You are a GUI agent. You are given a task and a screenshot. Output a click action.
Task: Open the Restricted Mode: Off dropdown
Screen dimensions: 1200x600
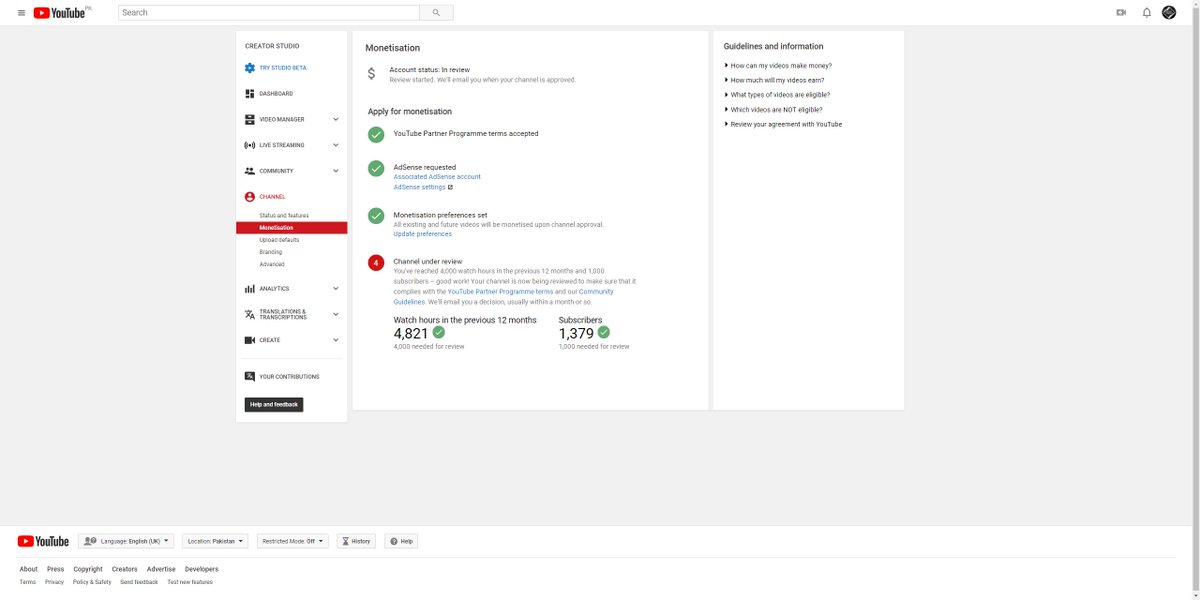[292, 541]
